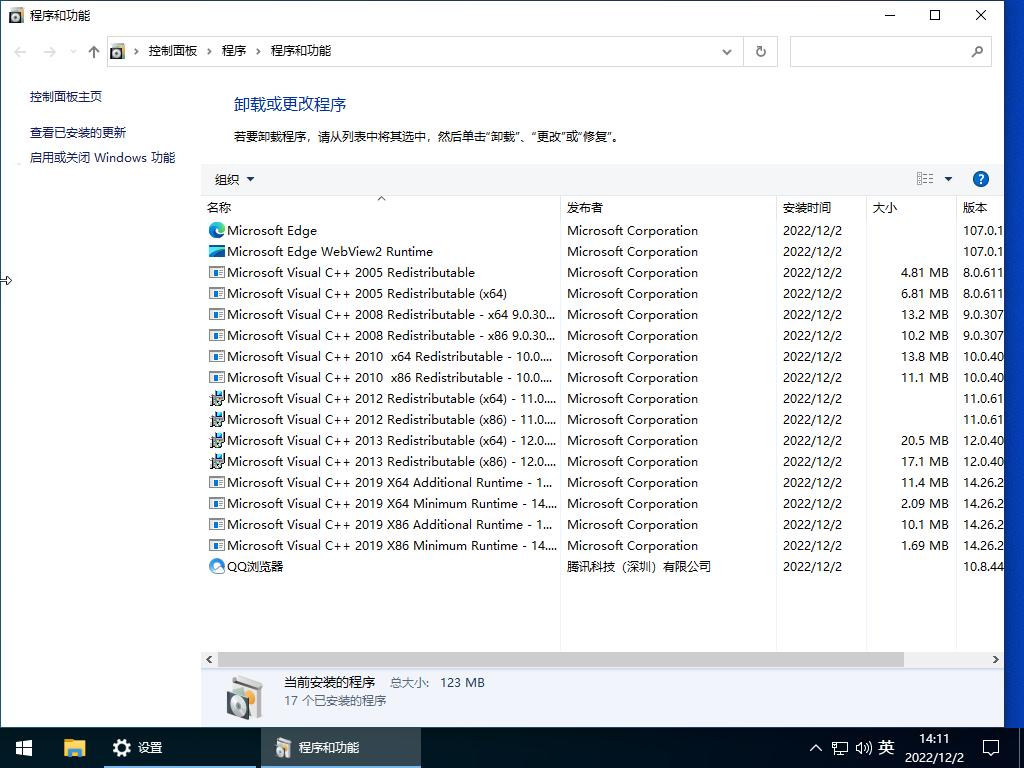The width and height of the screenshot is (1024, 768).
Task: Click the Control Panel icon in the address bar
Action: pos(118,51)
